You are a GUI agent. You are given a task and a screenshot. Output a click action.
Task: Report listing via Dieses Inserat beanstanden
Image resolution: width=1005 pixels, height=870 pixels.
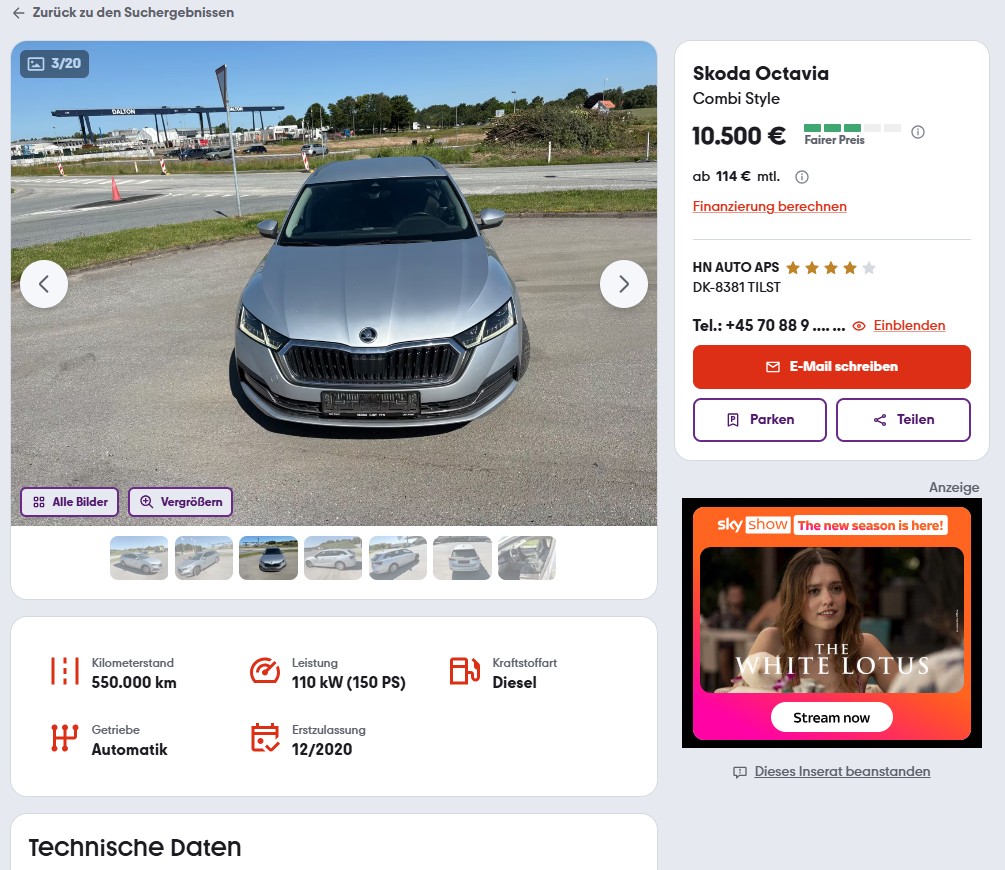(x=842, y=772)
